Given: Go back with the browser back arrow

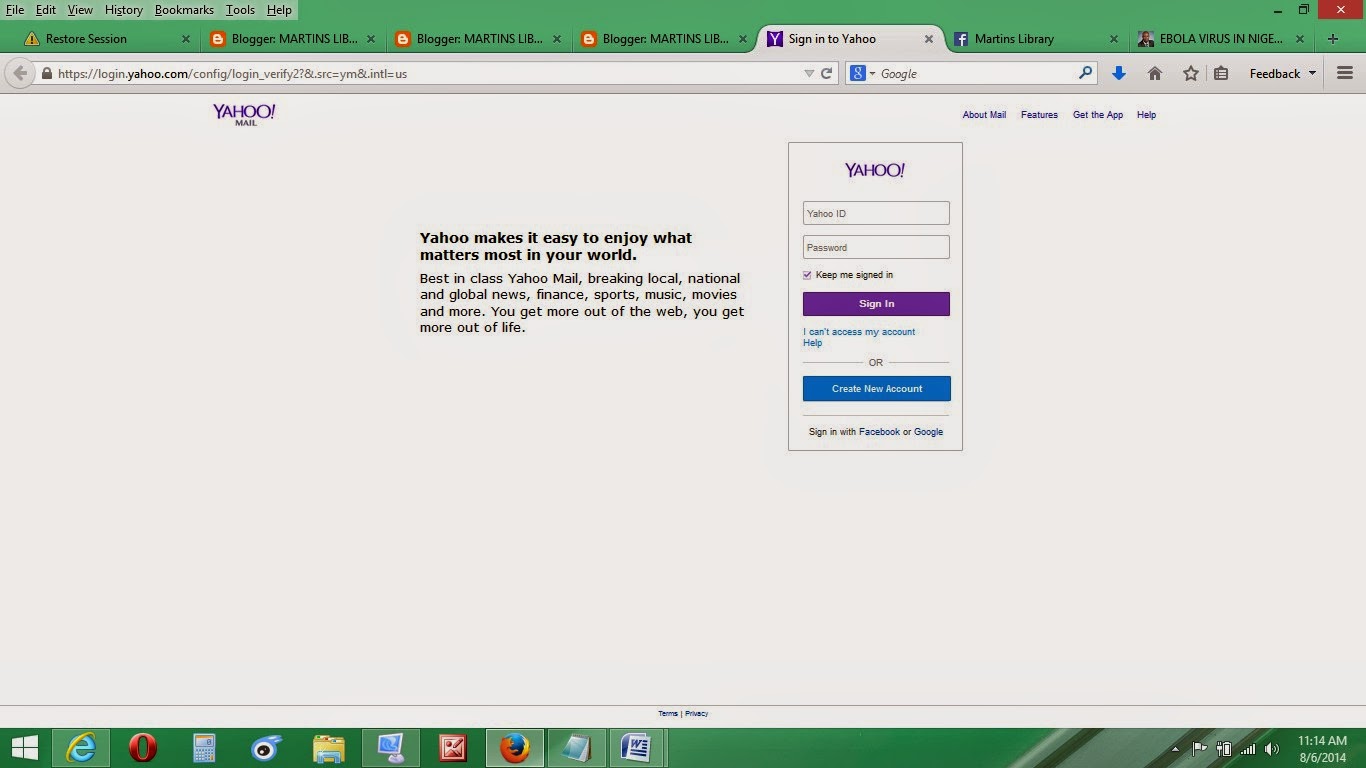Looking at the screenshot, I should pyautogui.click(x=20, y=73).
